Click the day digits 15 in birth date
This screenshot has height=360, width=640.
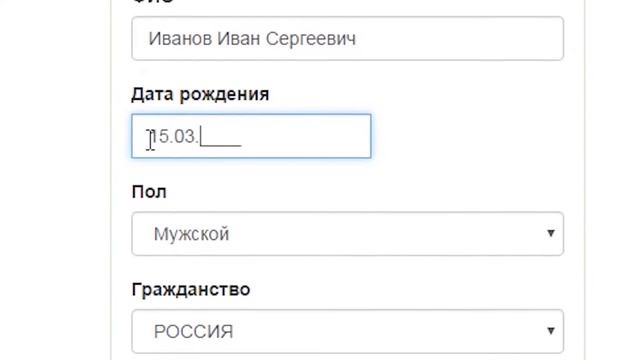(x=161, y=136)
